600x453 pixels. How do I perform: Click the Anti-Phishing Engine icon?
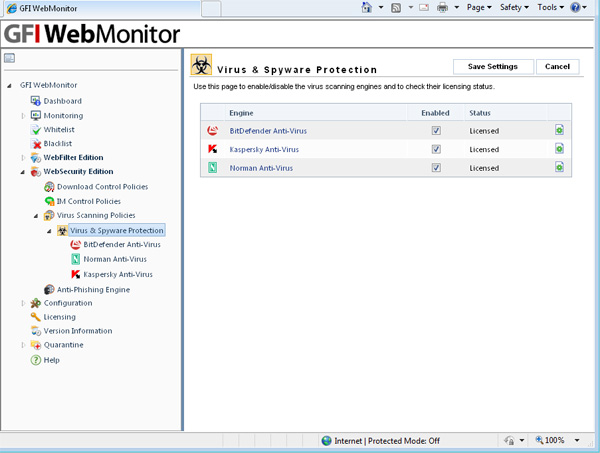[49, 289]
